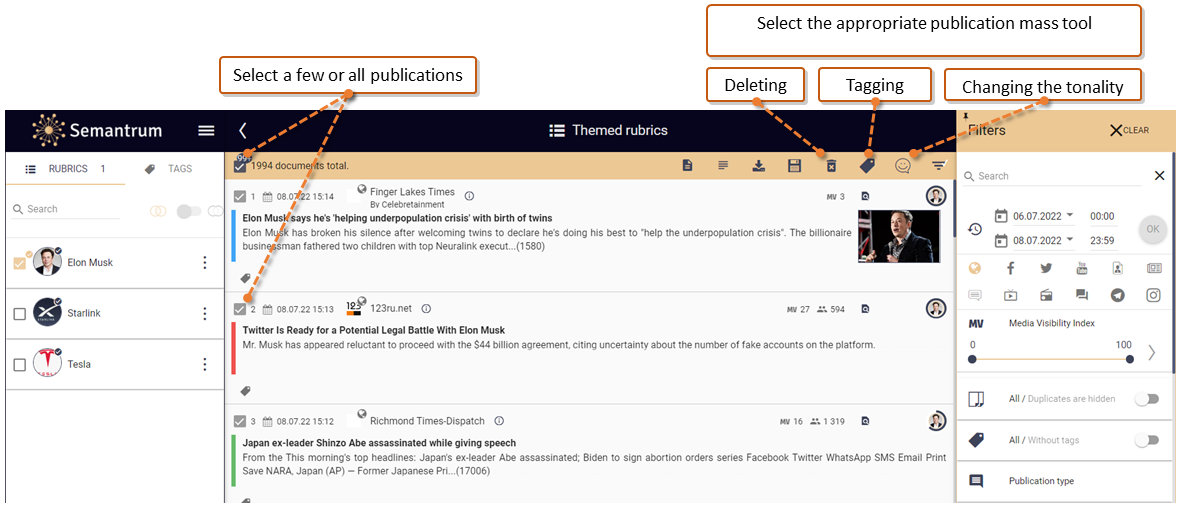
Task: Expand Media Visibility Index arrow
Action: click(x=1152, y=352)
